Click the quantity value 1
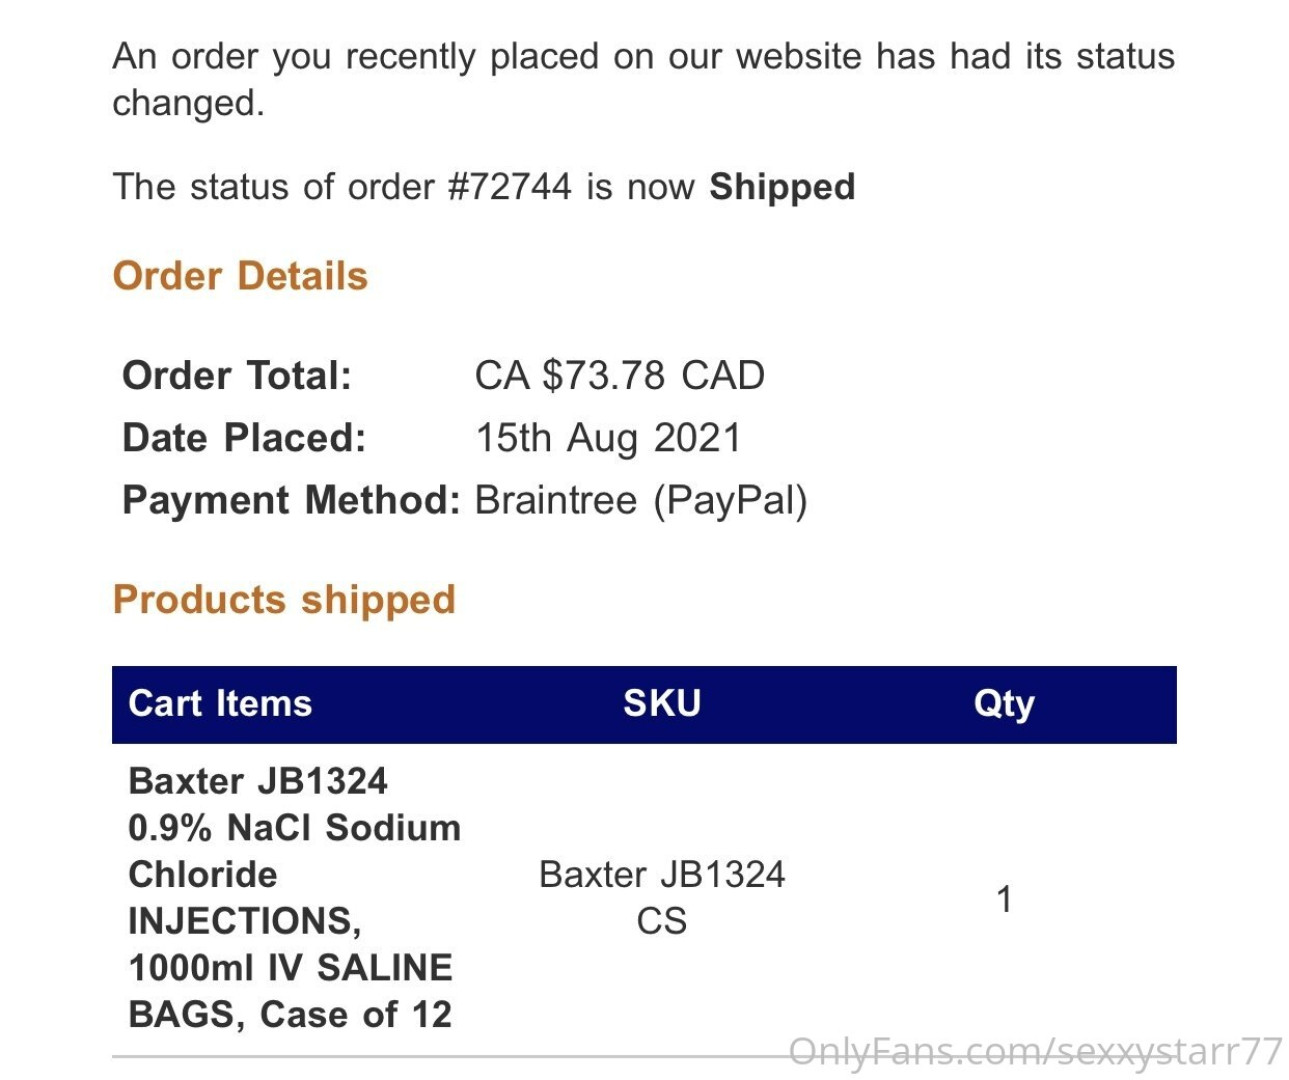This screenshot has width=1289, height=1080. click(1004, 899)
